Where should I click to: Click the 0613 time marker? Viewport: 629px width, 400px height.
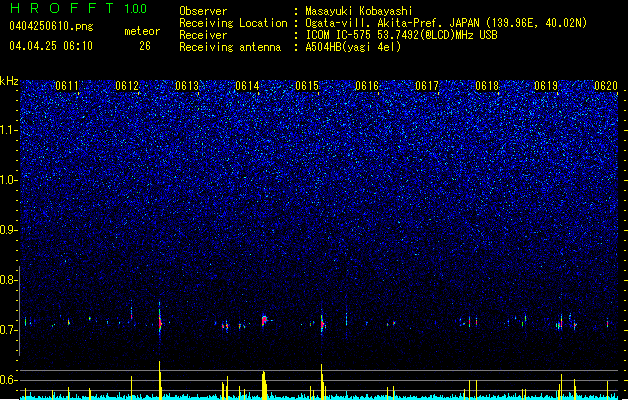[187, 86]
